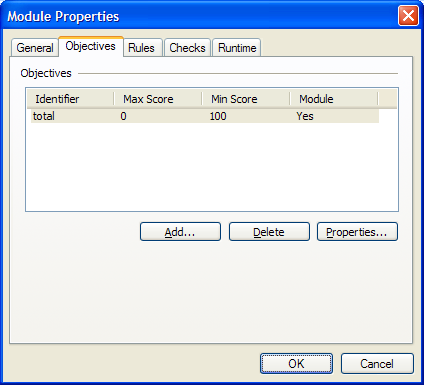The width and height of the screenshot is (424, 385).
Task: Open objective Properties... dialog
Action: tap(357, 232)
